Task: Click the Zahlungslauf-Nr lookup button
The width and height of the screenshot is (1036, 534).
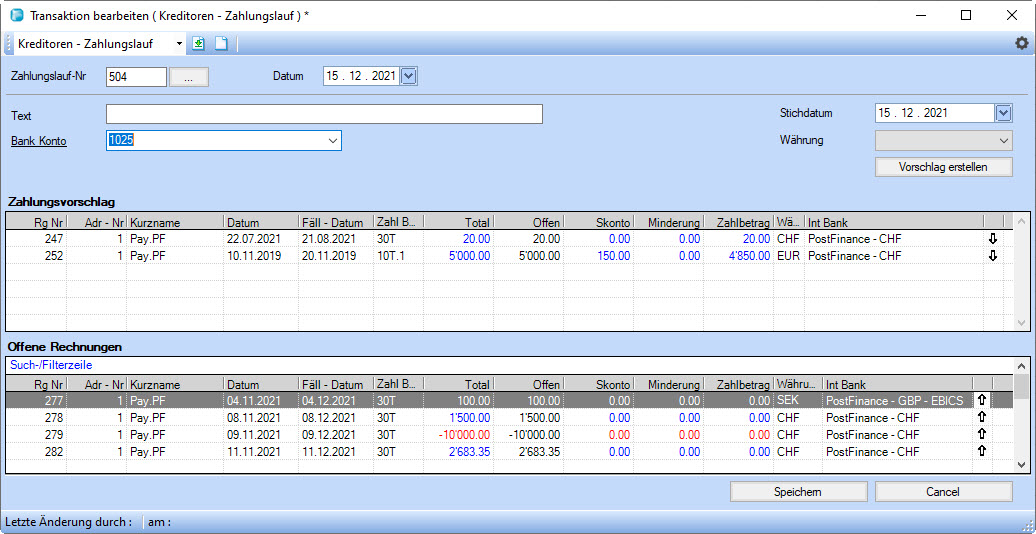Action: [189, 77]
